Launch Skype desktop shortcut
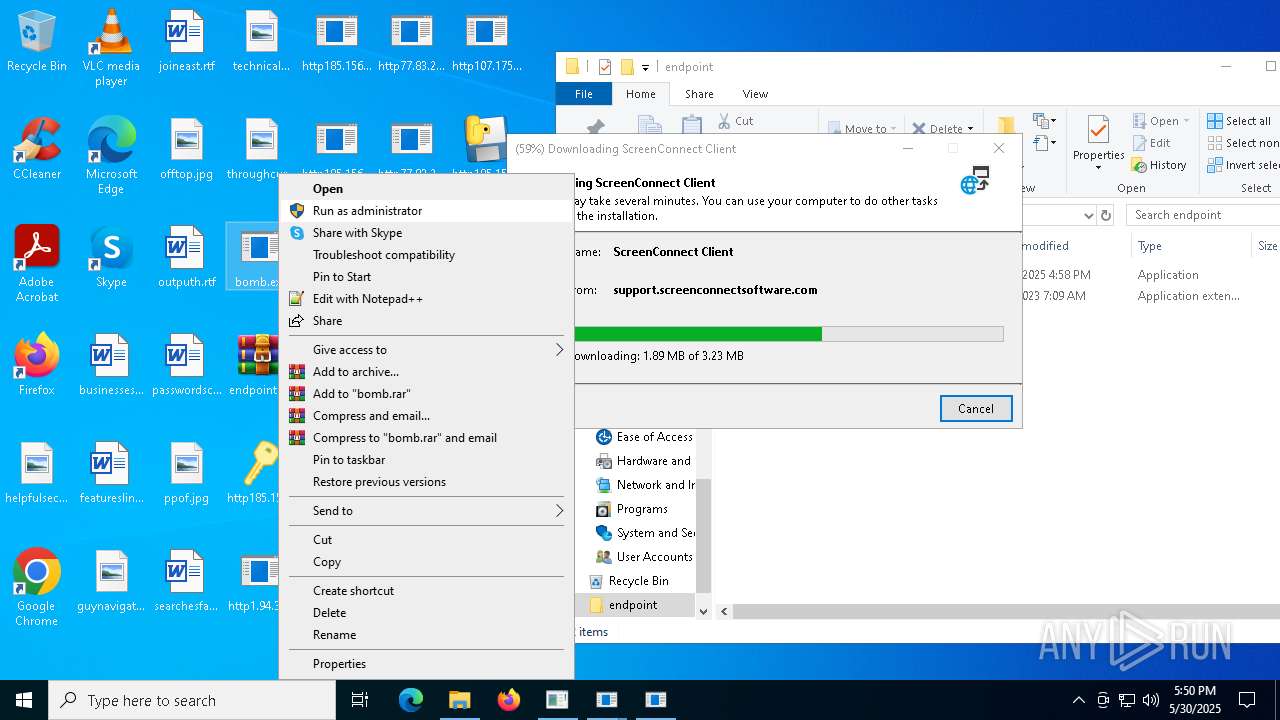This screenshot has width=1280, height=720. pyautogui.click(x=111, y=258)
